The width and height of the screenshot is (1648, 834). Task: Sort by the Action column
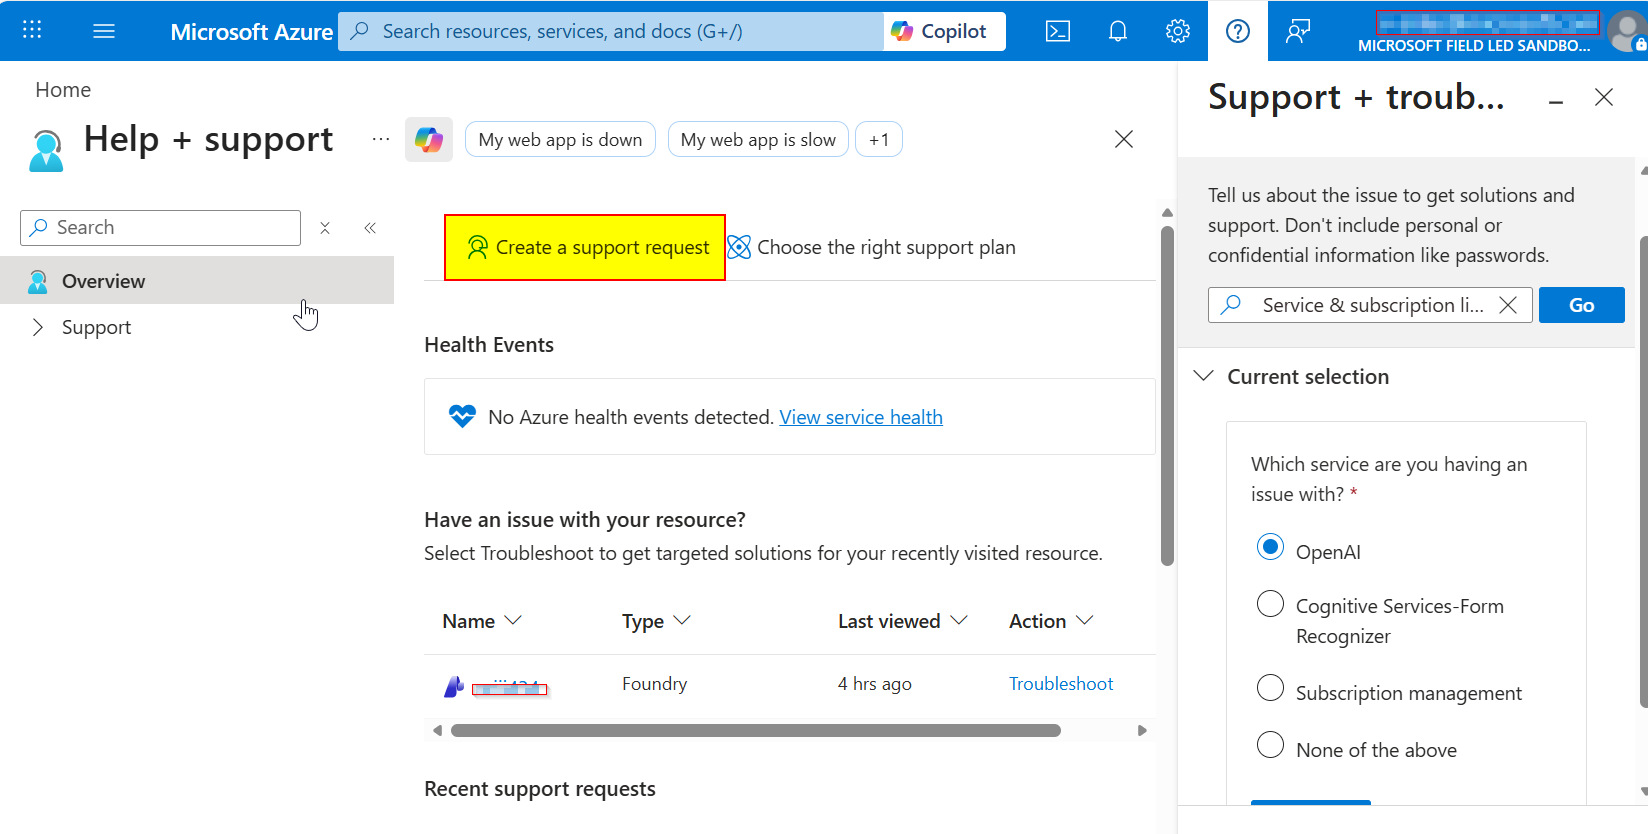[x=1051, y=621]
